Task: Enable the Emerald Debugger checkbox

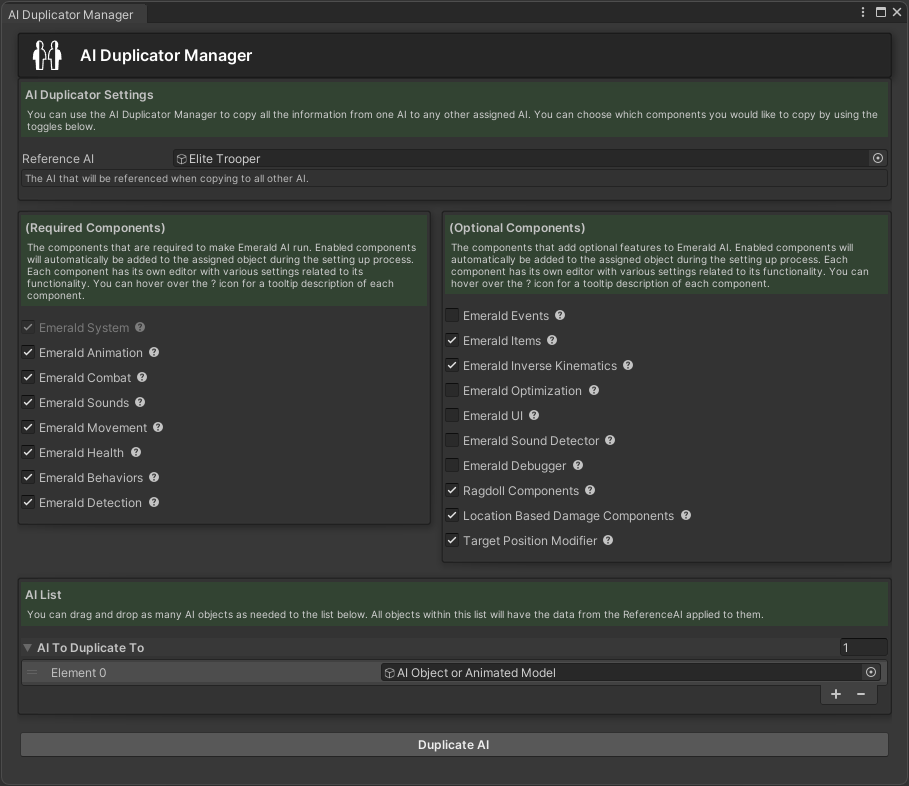Action: pos(452,465)
